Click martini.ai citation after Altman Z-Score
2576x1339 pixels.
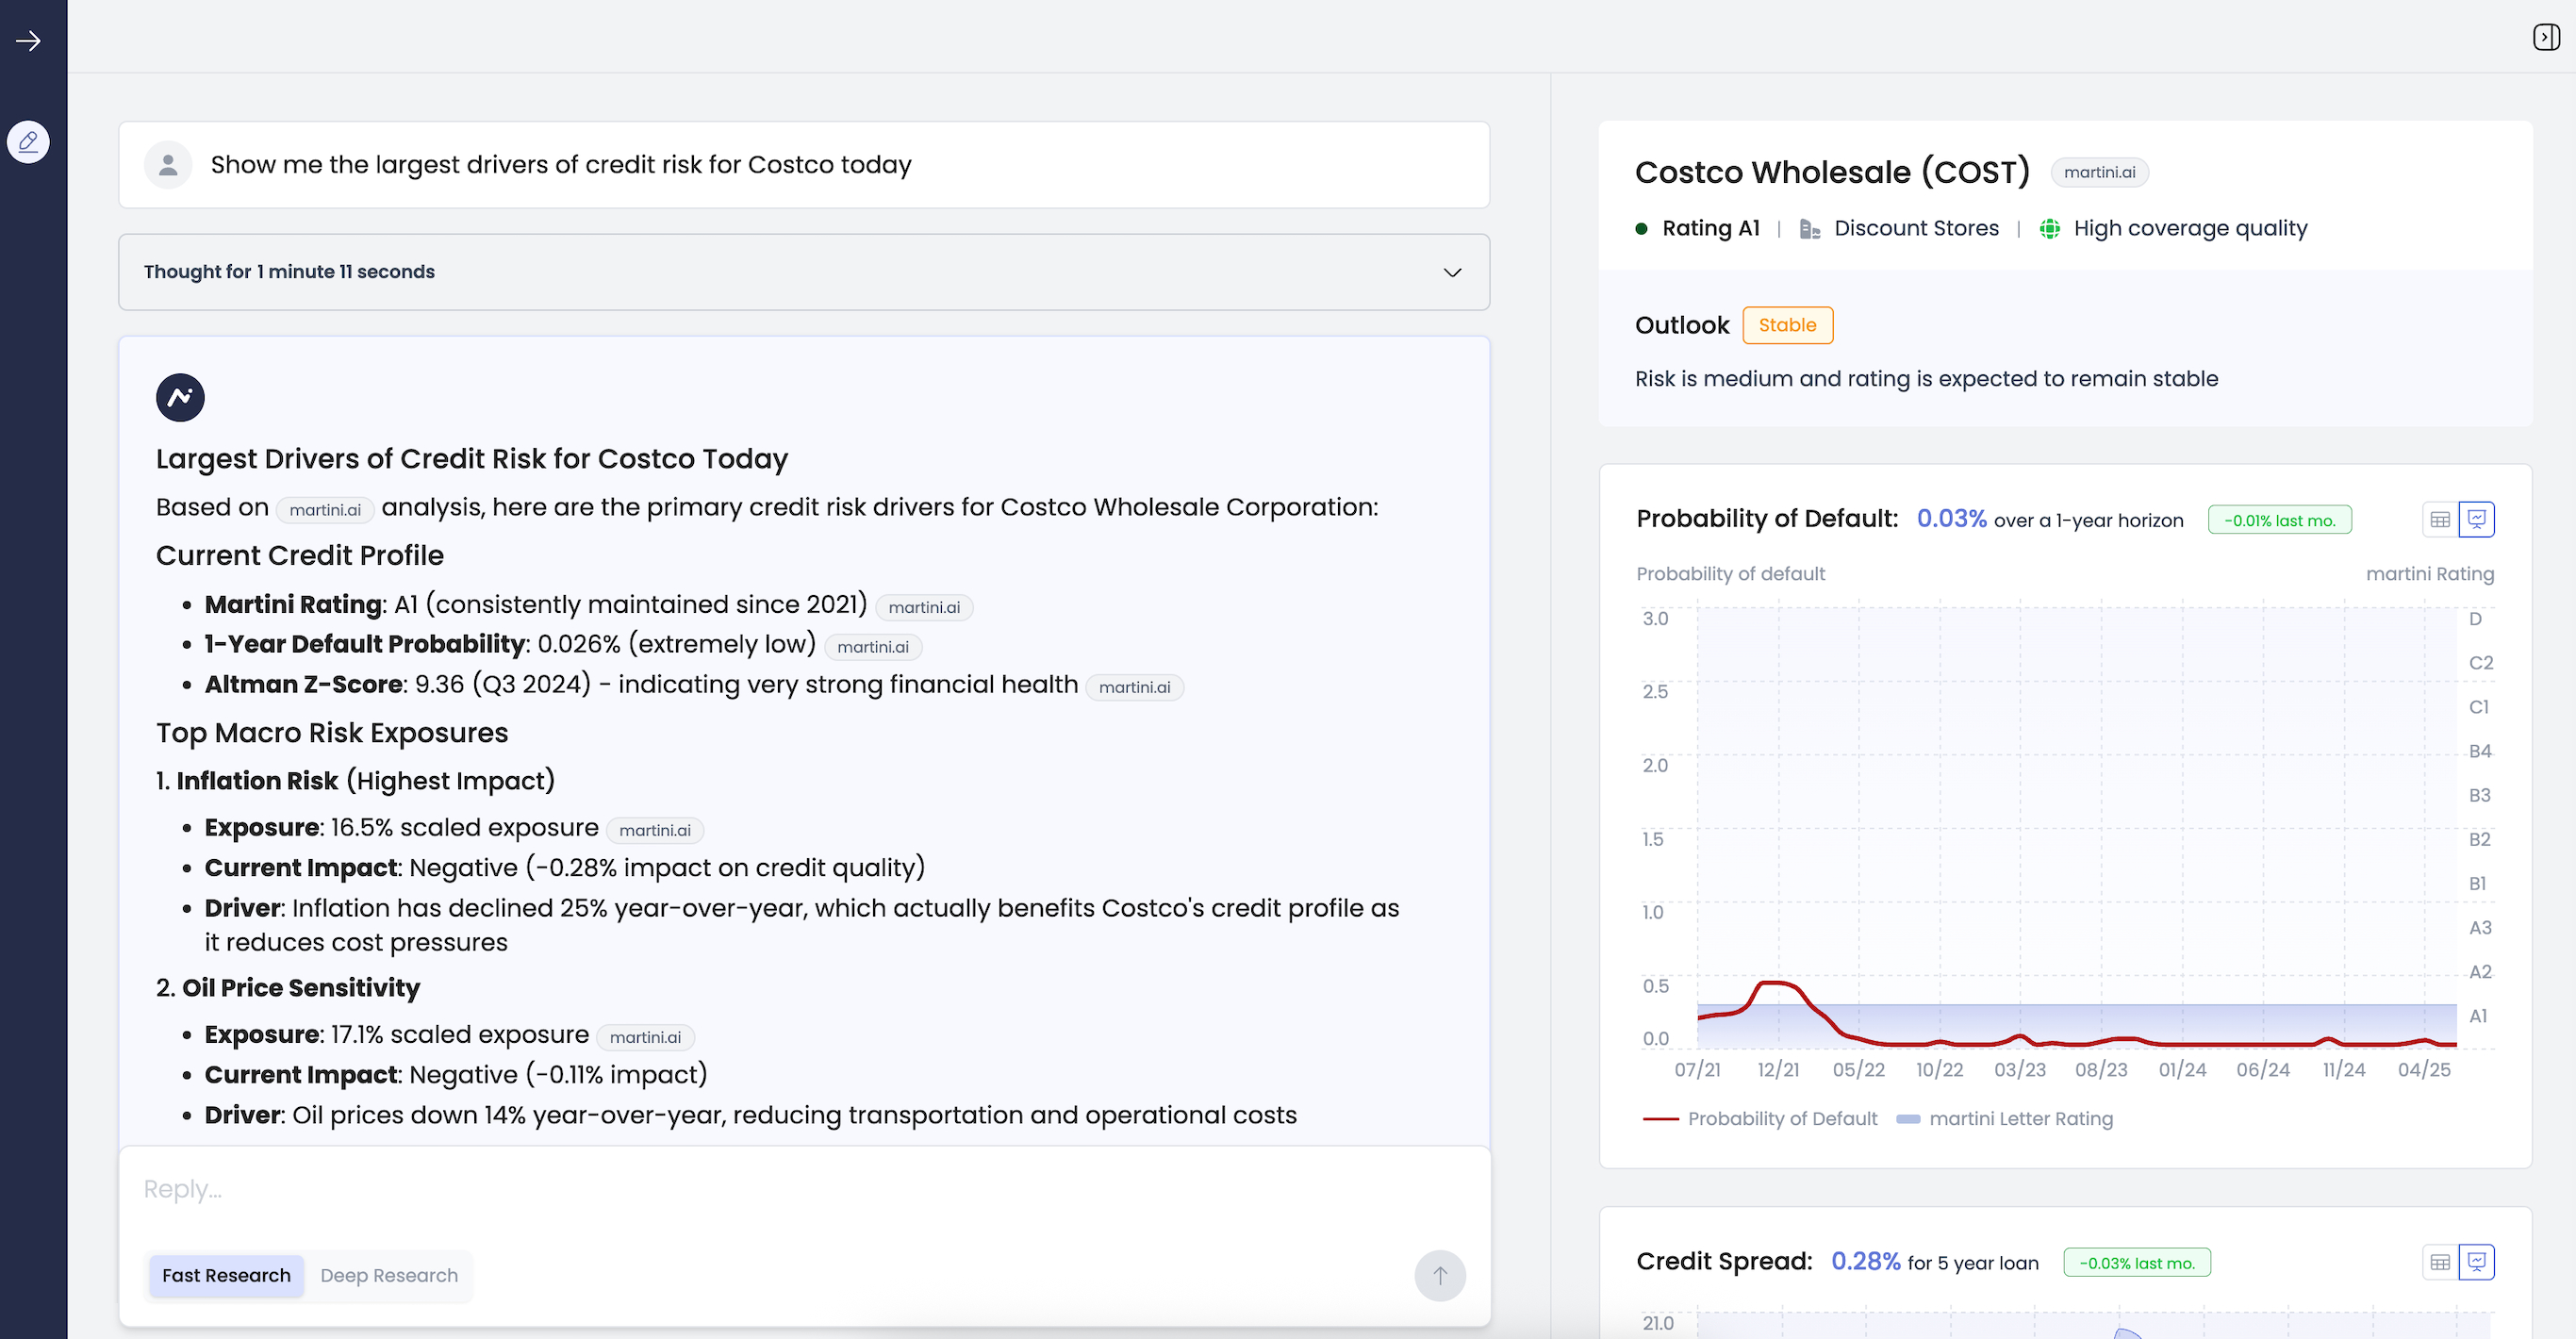(1134, 687)
